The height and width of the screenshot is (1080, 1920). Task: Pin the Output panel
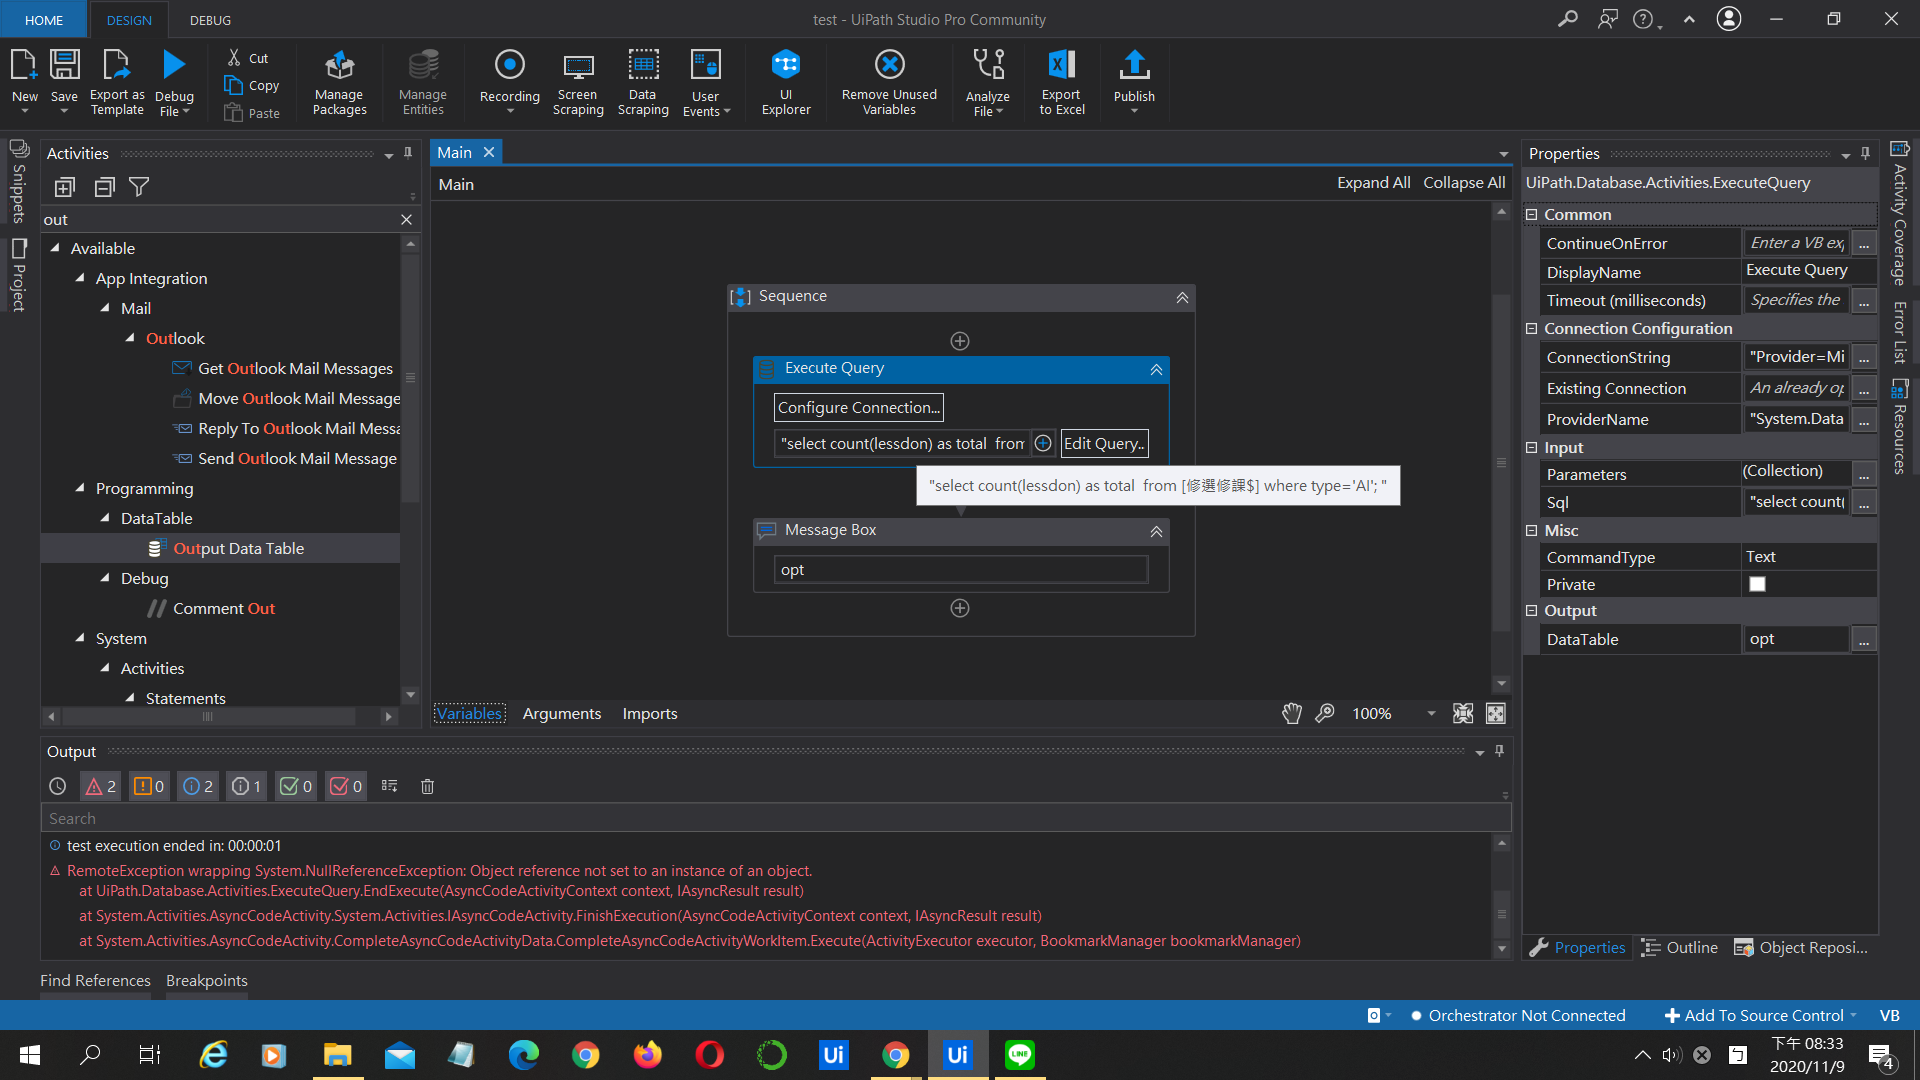(1498, 751)
